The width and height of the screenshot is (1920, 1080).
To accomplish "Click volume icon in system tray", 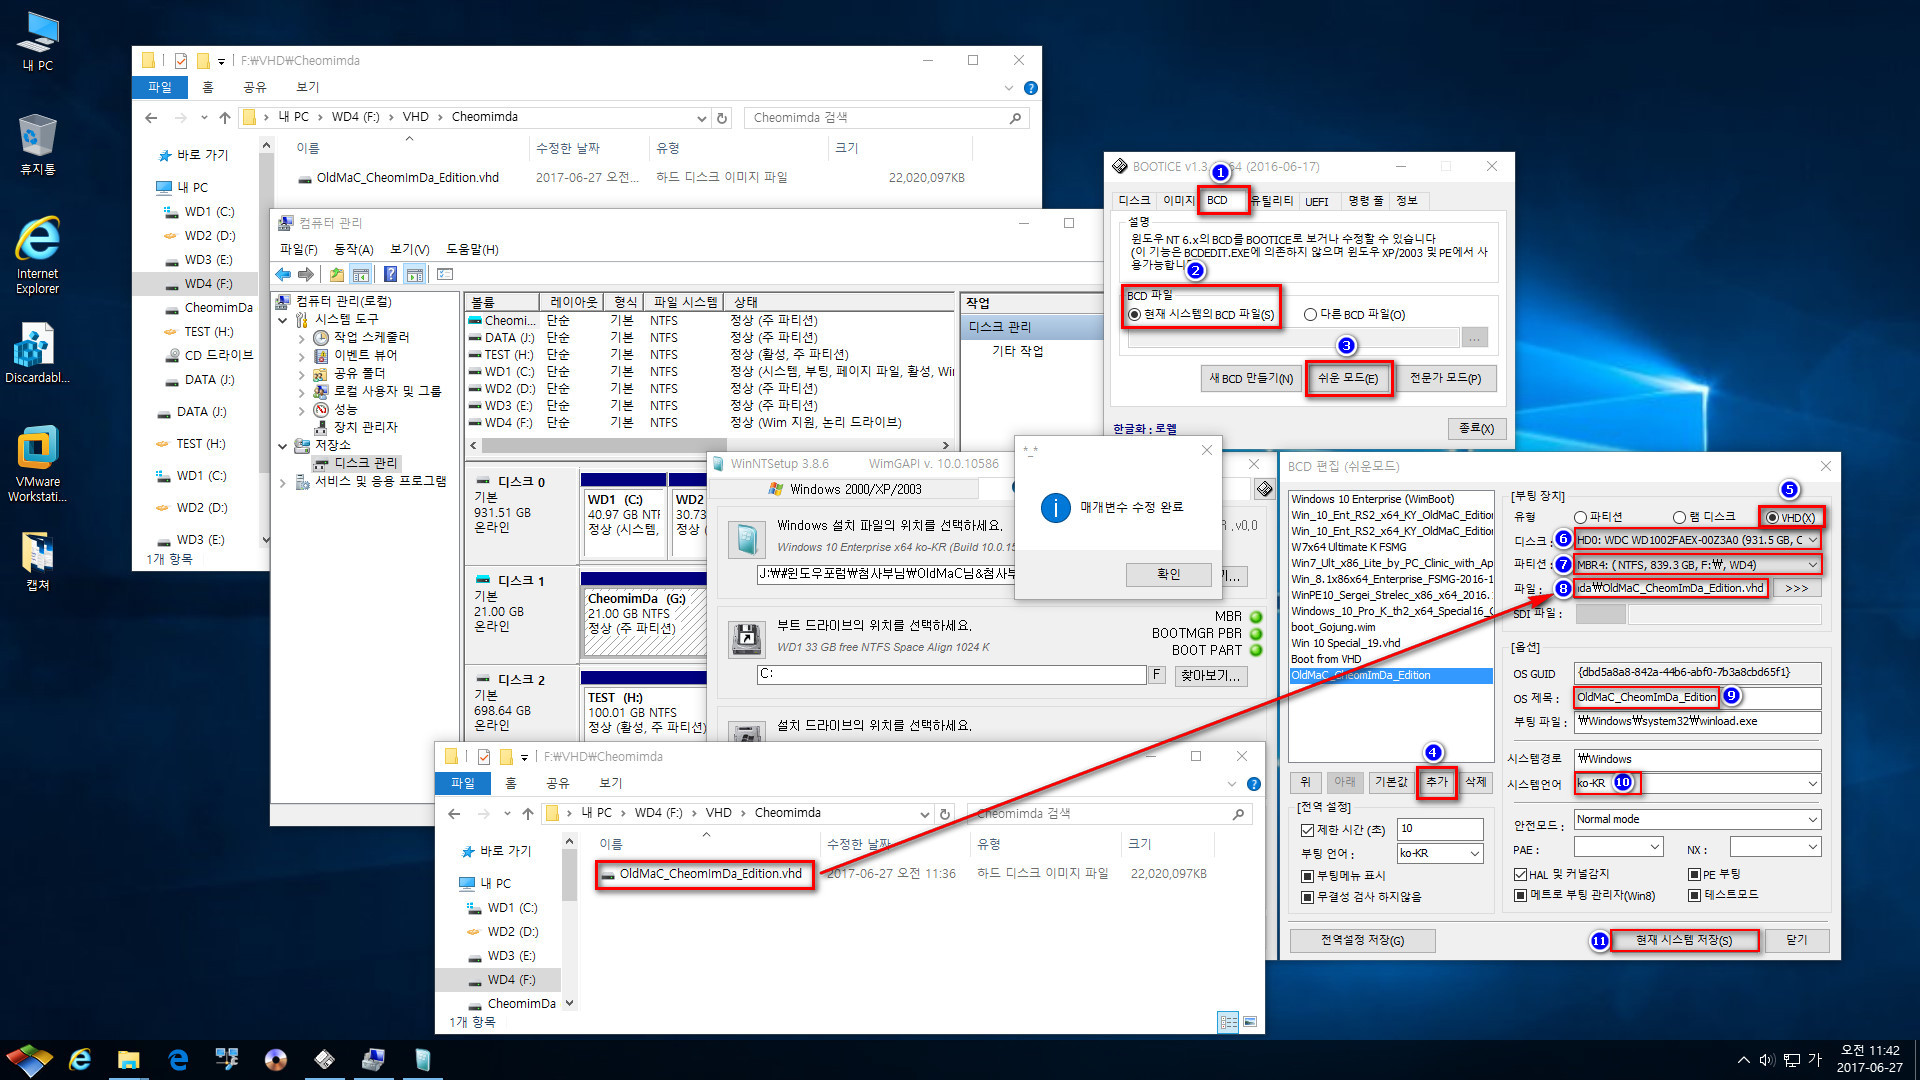I will [x=1767, y=1060].
